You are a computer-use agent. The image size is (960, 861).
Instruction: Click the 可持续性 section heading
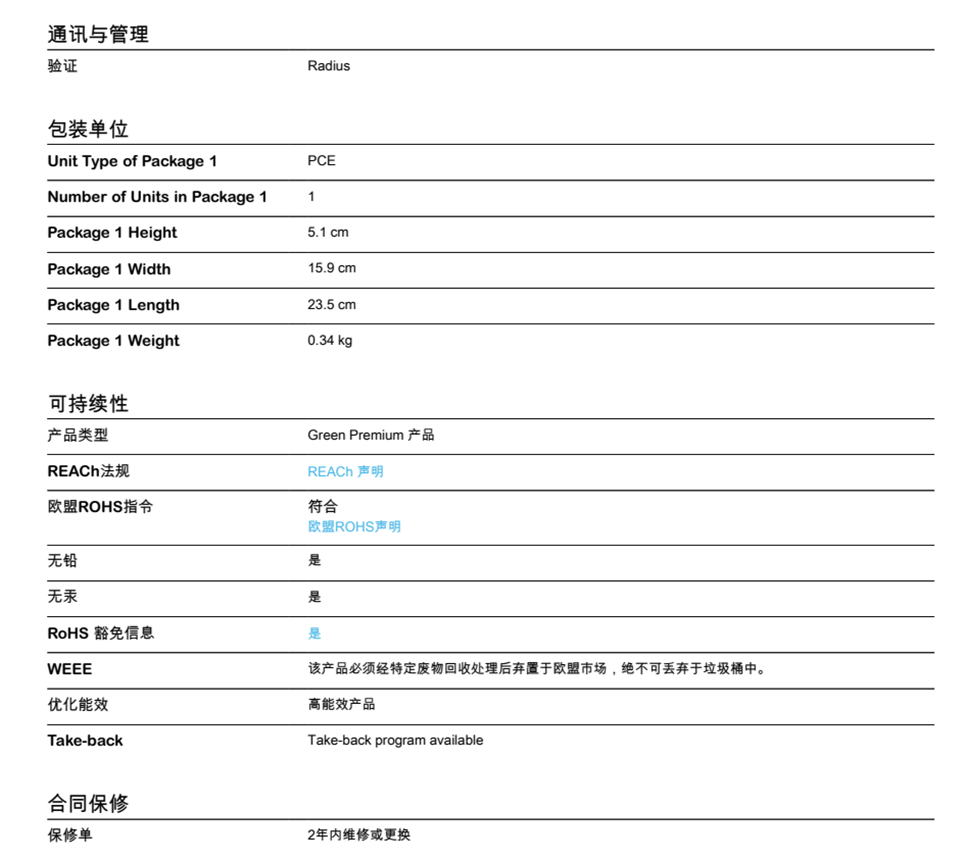[88, 404]
